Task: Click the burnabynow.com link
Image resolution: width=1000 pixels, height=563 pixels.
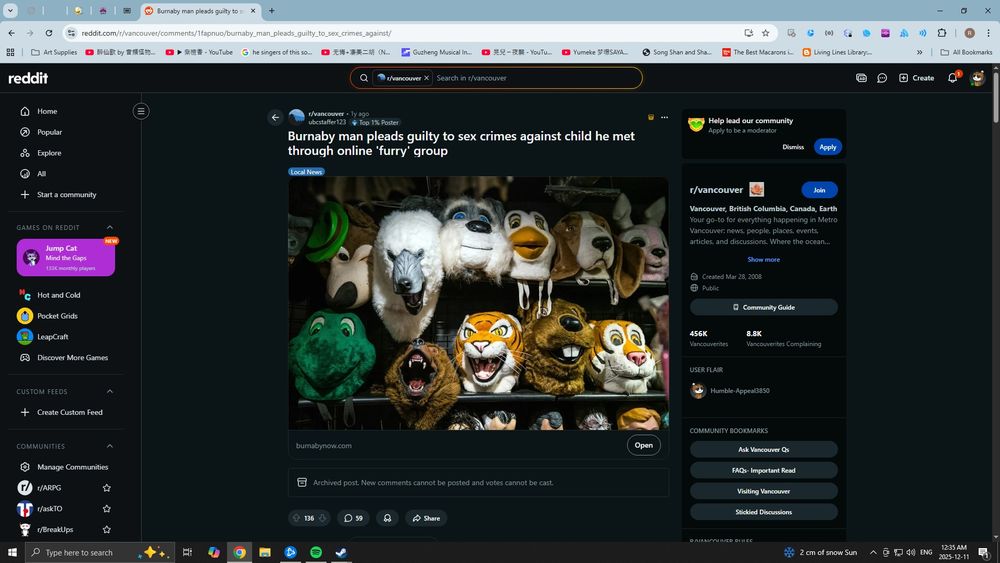Action: pyautogui.click(x=323, y=446)
